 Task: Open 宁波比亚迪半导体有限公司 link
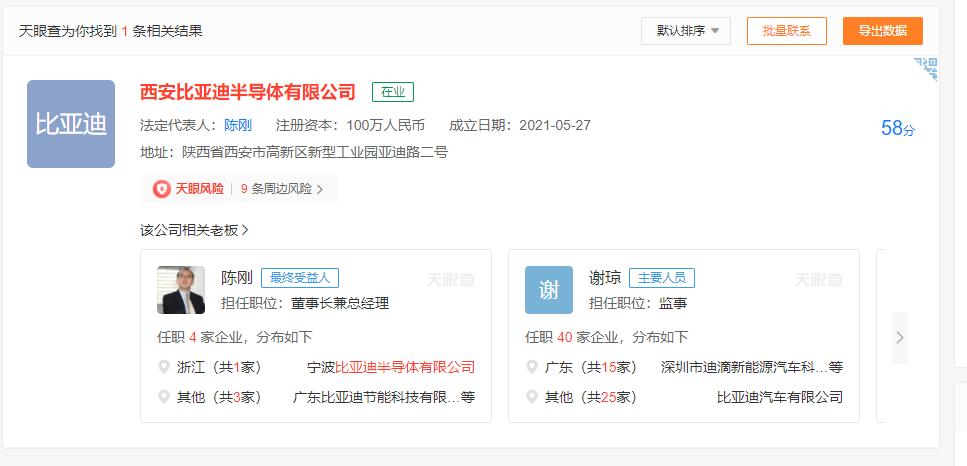coord(391,367)
